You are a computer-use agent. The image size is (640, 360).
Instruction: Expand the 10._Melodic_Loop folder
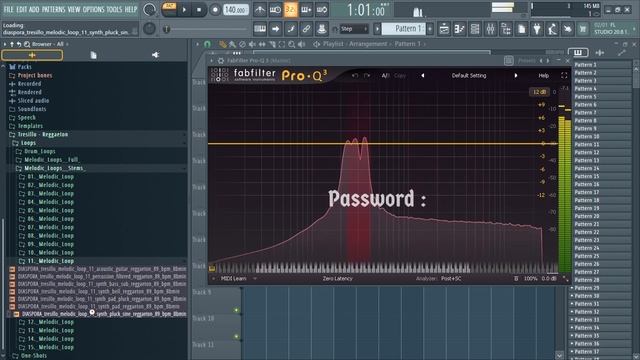pos(51,253)
